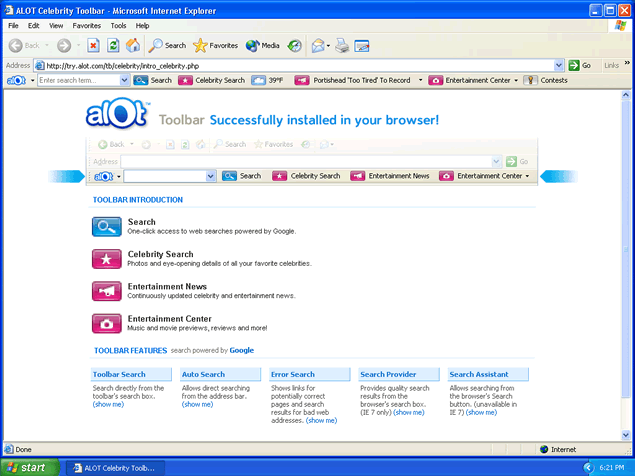The height and width of the screenshot is (476, 635).
Task: Click show me link under Toolbar Search
Action: [x=108, y=404]
